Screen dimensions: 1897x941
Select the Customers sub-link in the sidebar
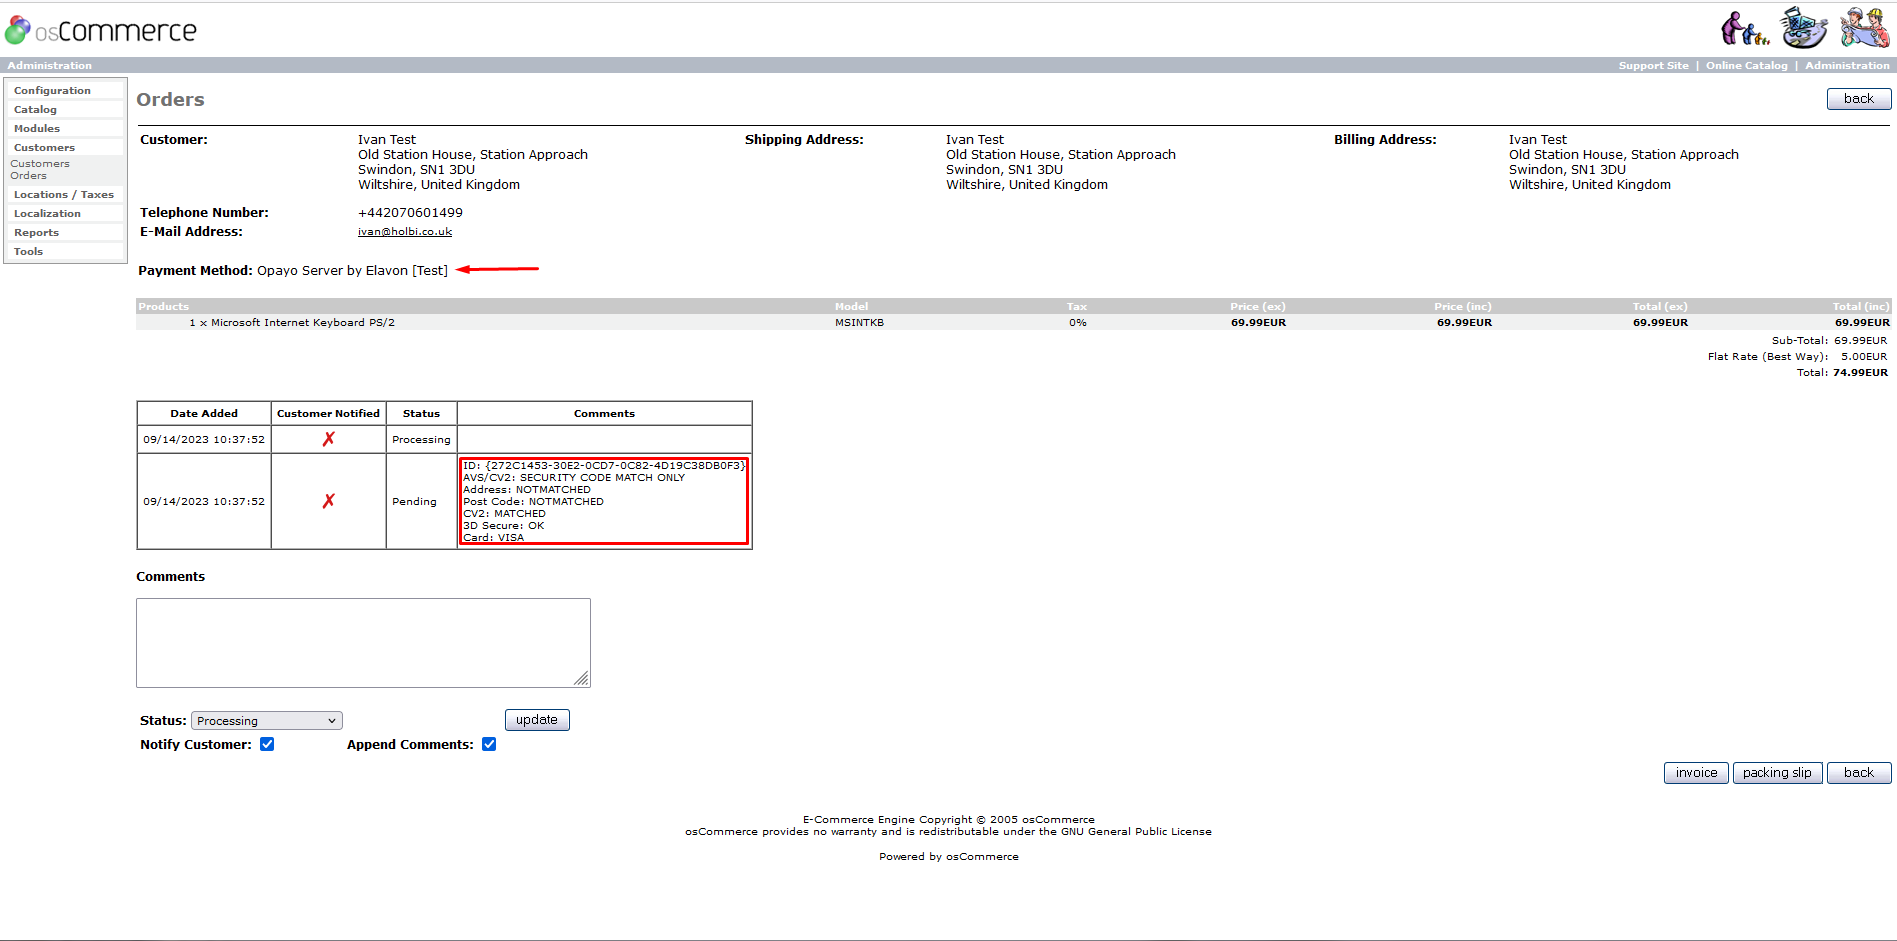coord(40,164)
